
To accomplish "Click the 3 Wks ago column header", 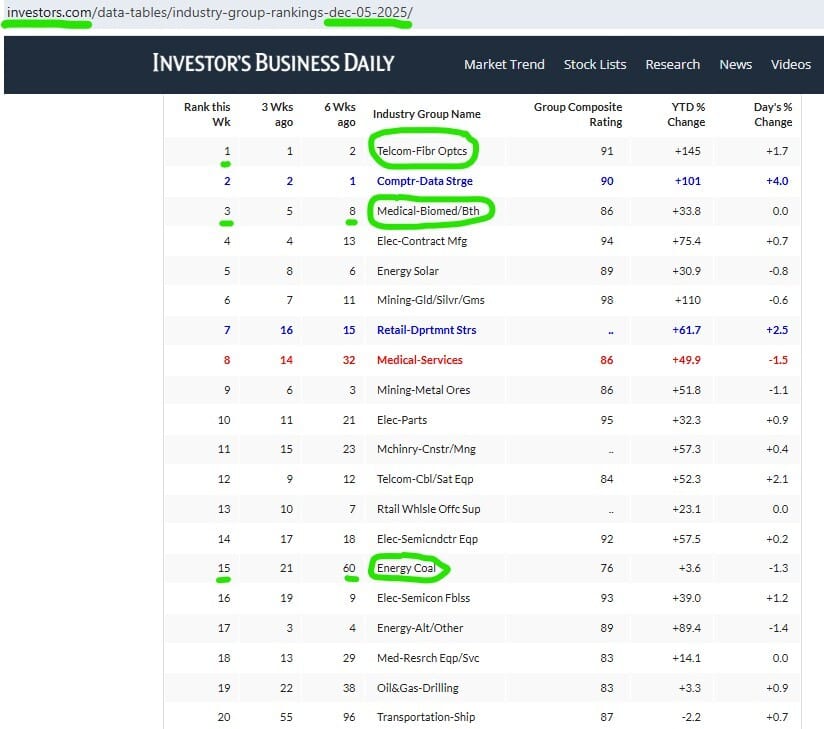I will pos(277,114).
